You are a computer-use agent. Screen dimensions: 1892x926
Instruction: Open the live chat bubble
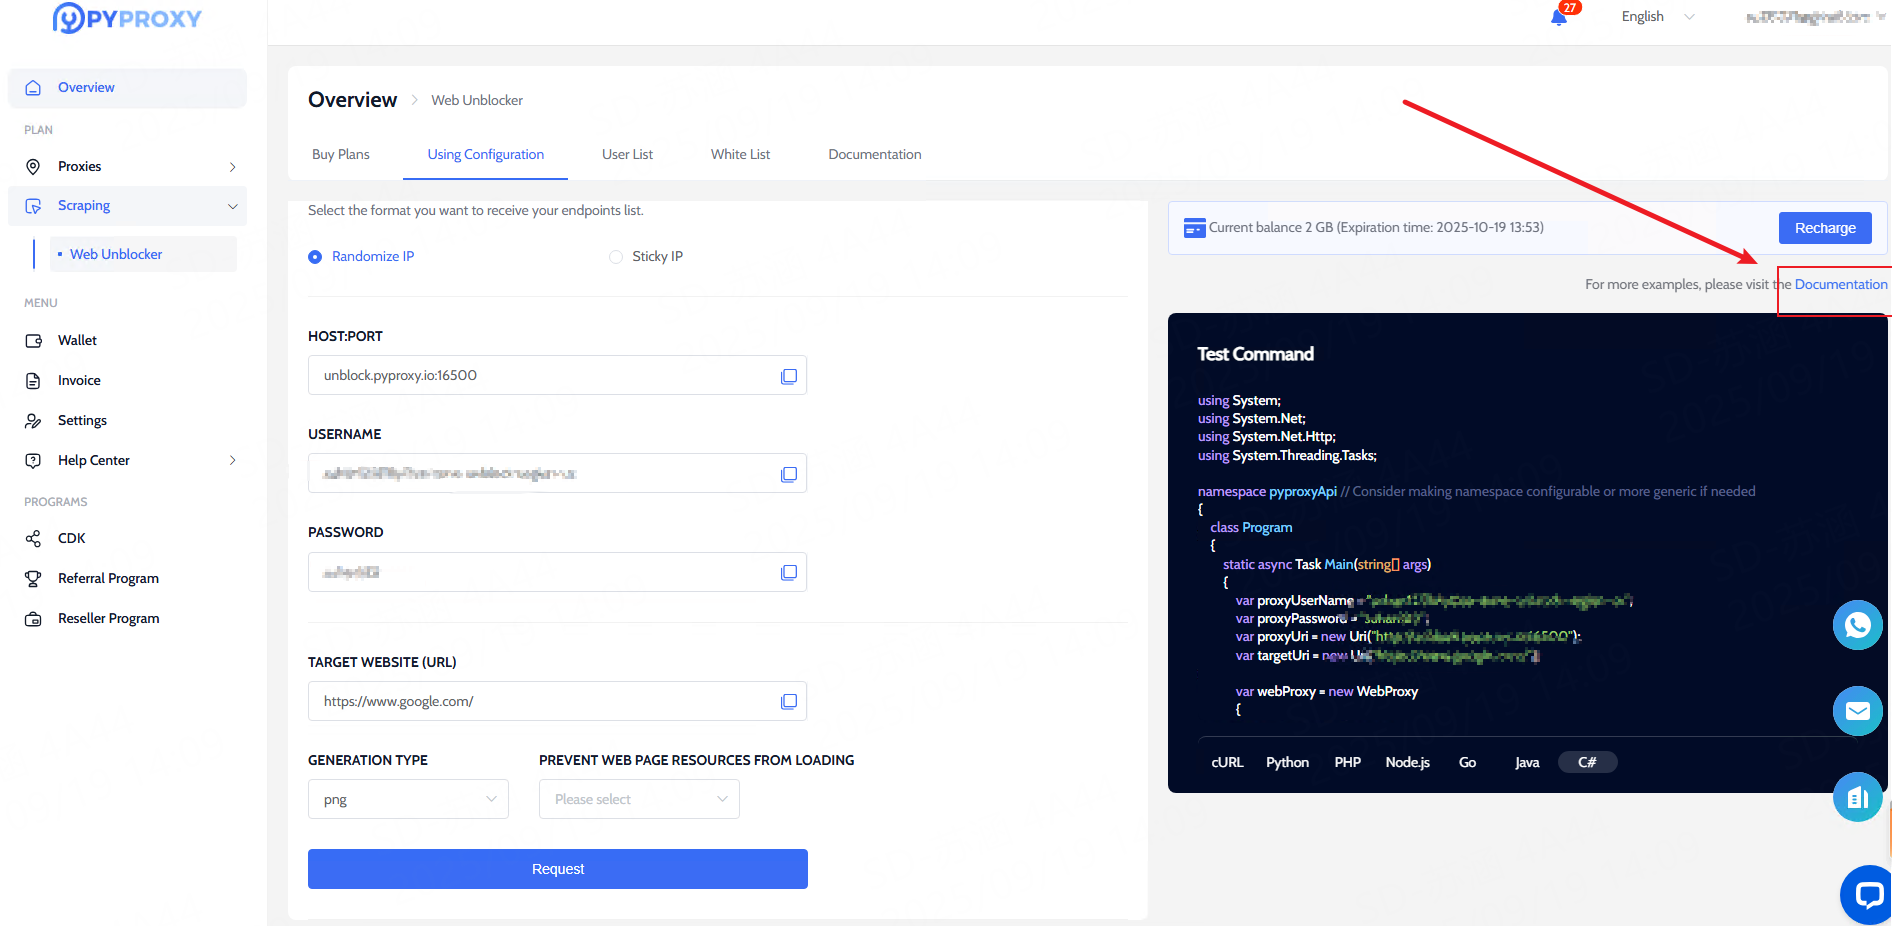(x=1867, y=894)
